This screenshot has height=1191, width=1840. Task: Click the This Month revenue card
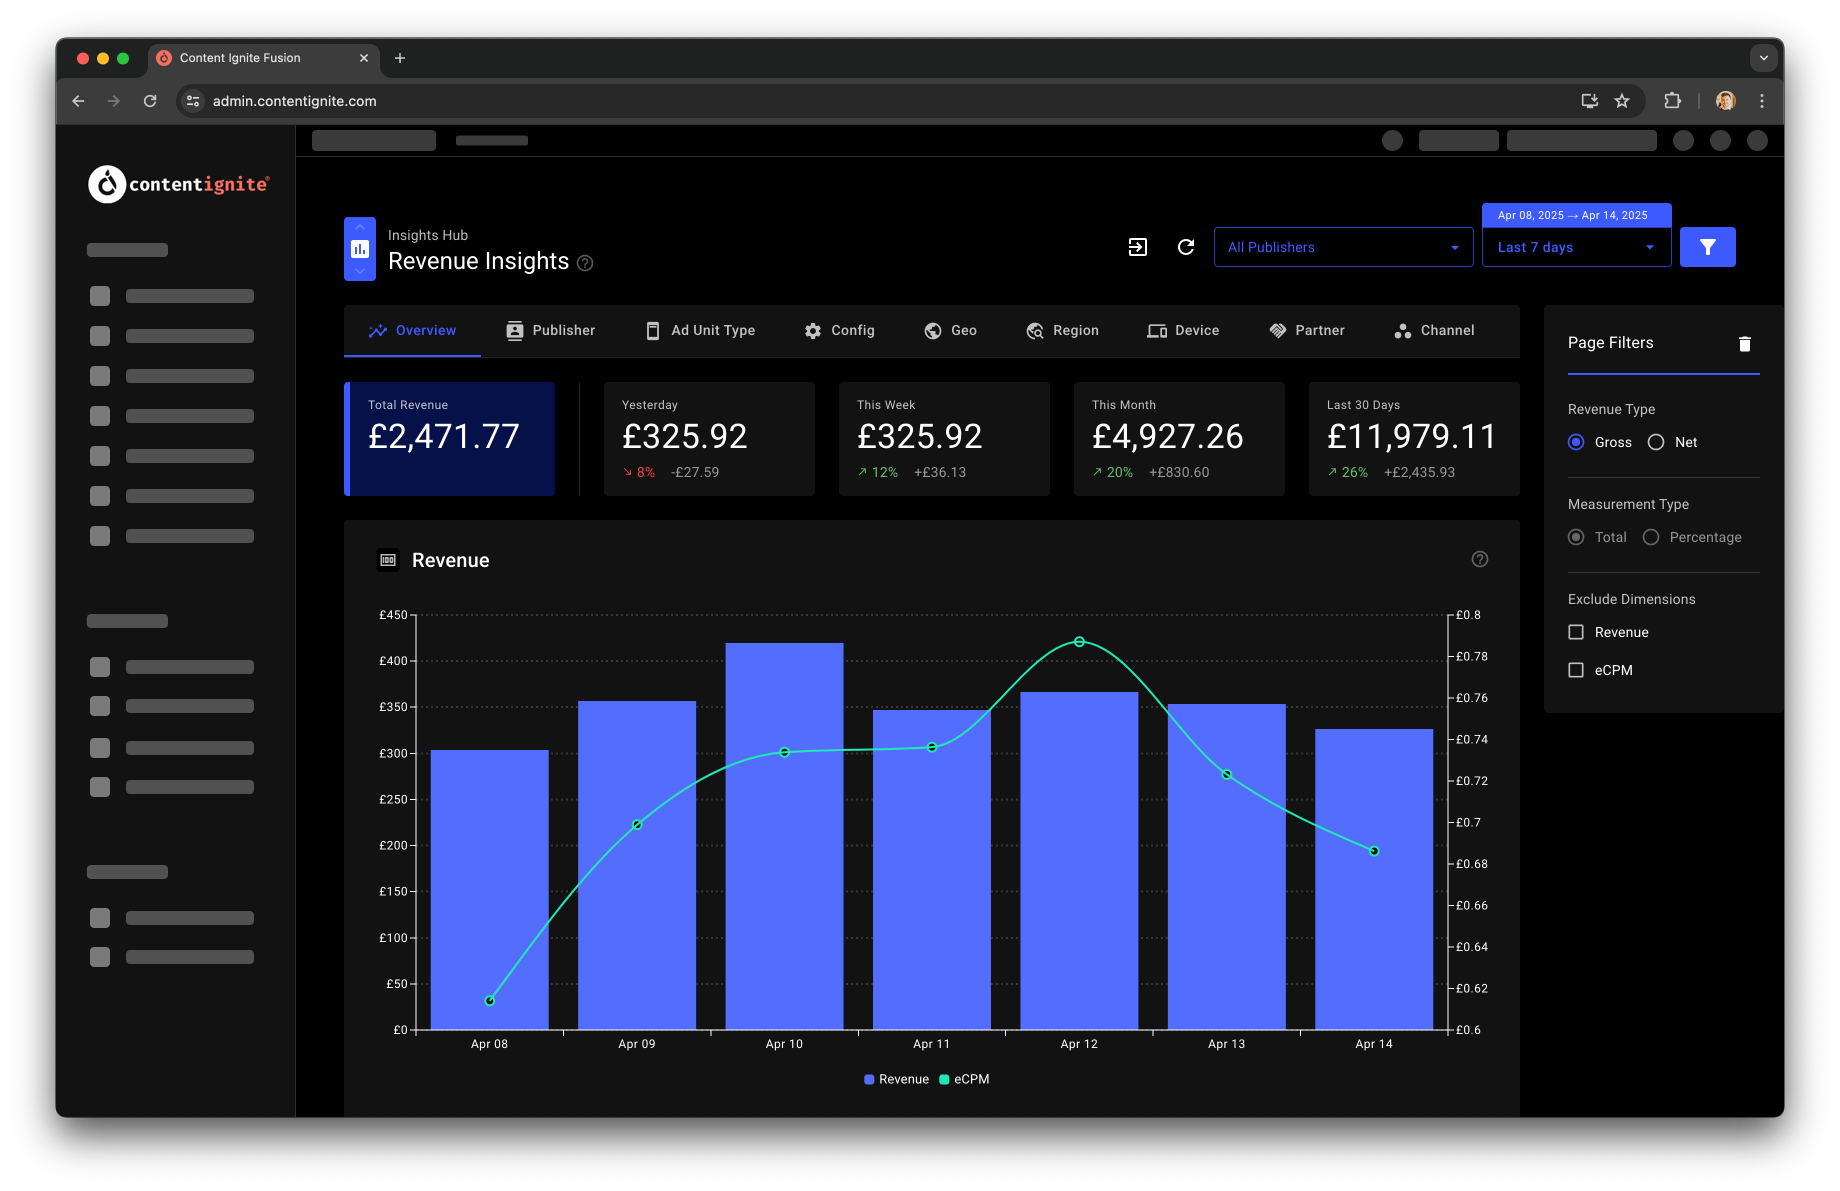pos(1179,439)
